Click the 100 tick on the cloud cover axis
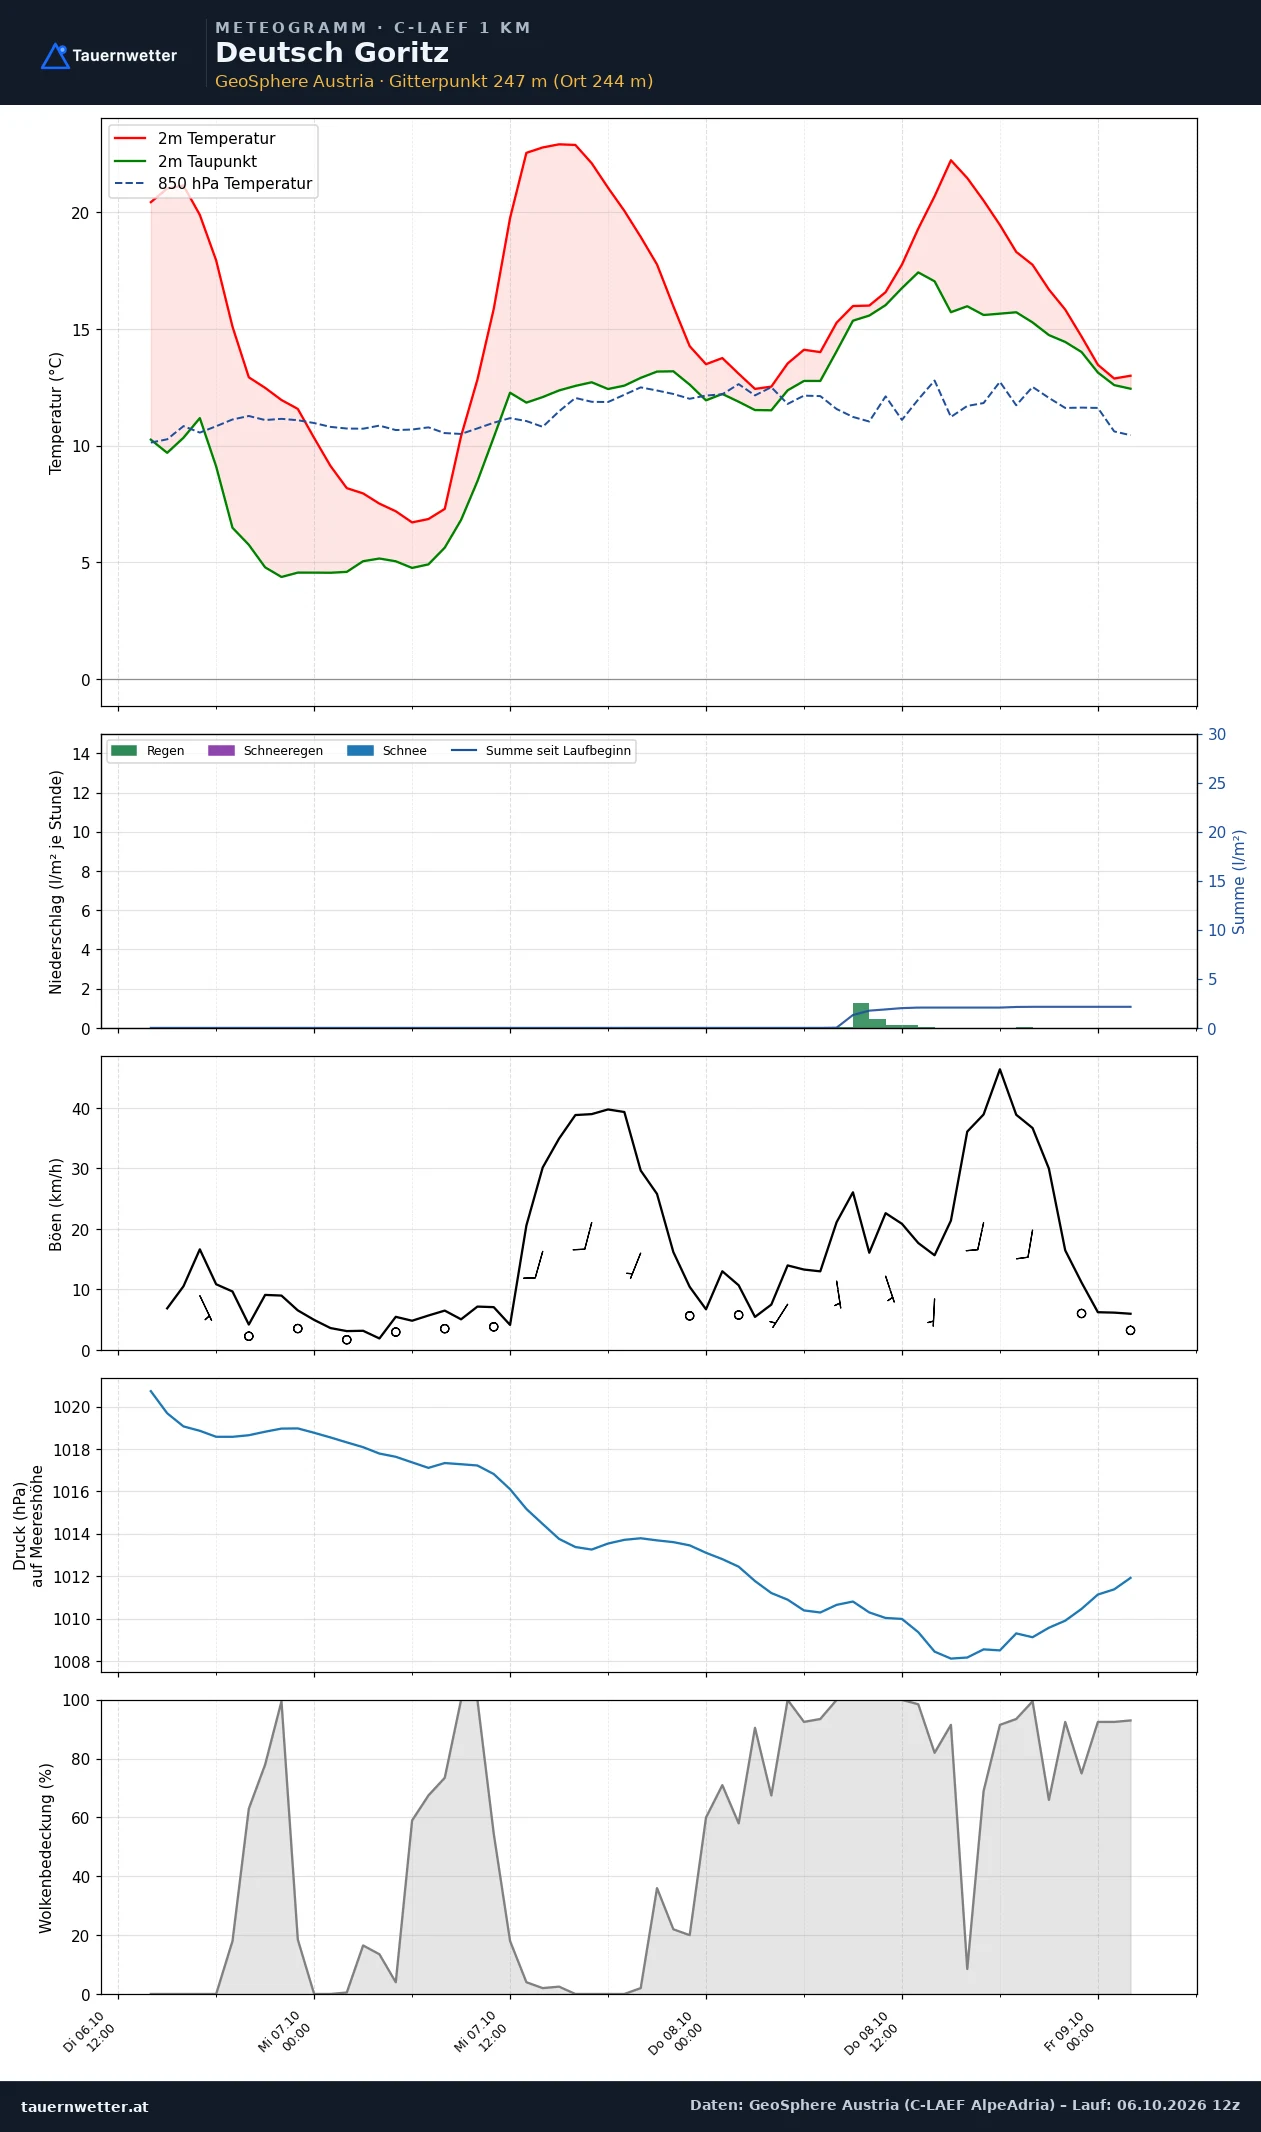This screenshot has height=2132, width=1261. tap(76, 1700)
